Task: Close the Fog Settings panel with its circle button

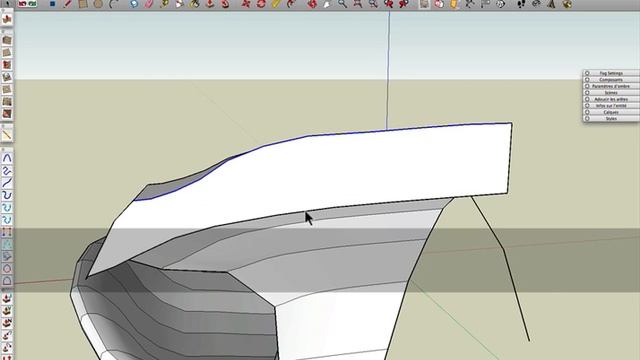Action: (x=587, y=73)
